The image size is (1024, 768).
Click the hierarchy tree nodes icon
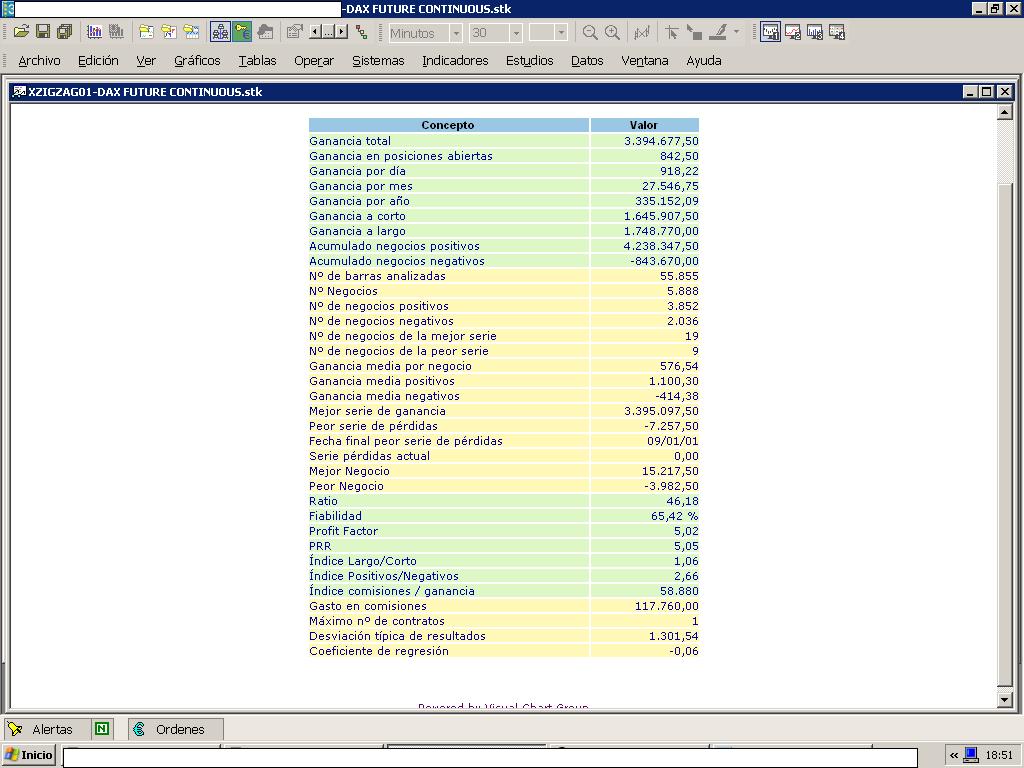click(361, 31)
